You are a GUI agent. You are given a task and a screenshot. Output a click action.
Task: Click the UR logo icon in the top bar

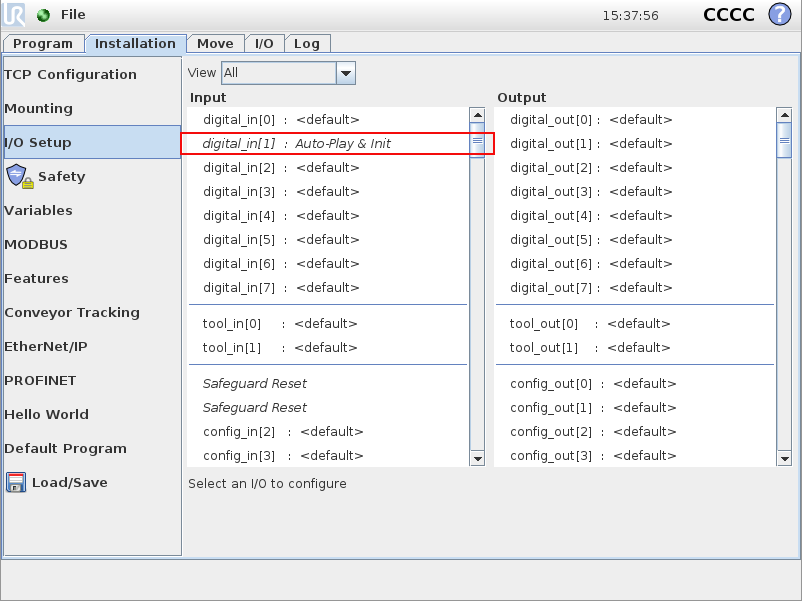click(x=14, y=15)
